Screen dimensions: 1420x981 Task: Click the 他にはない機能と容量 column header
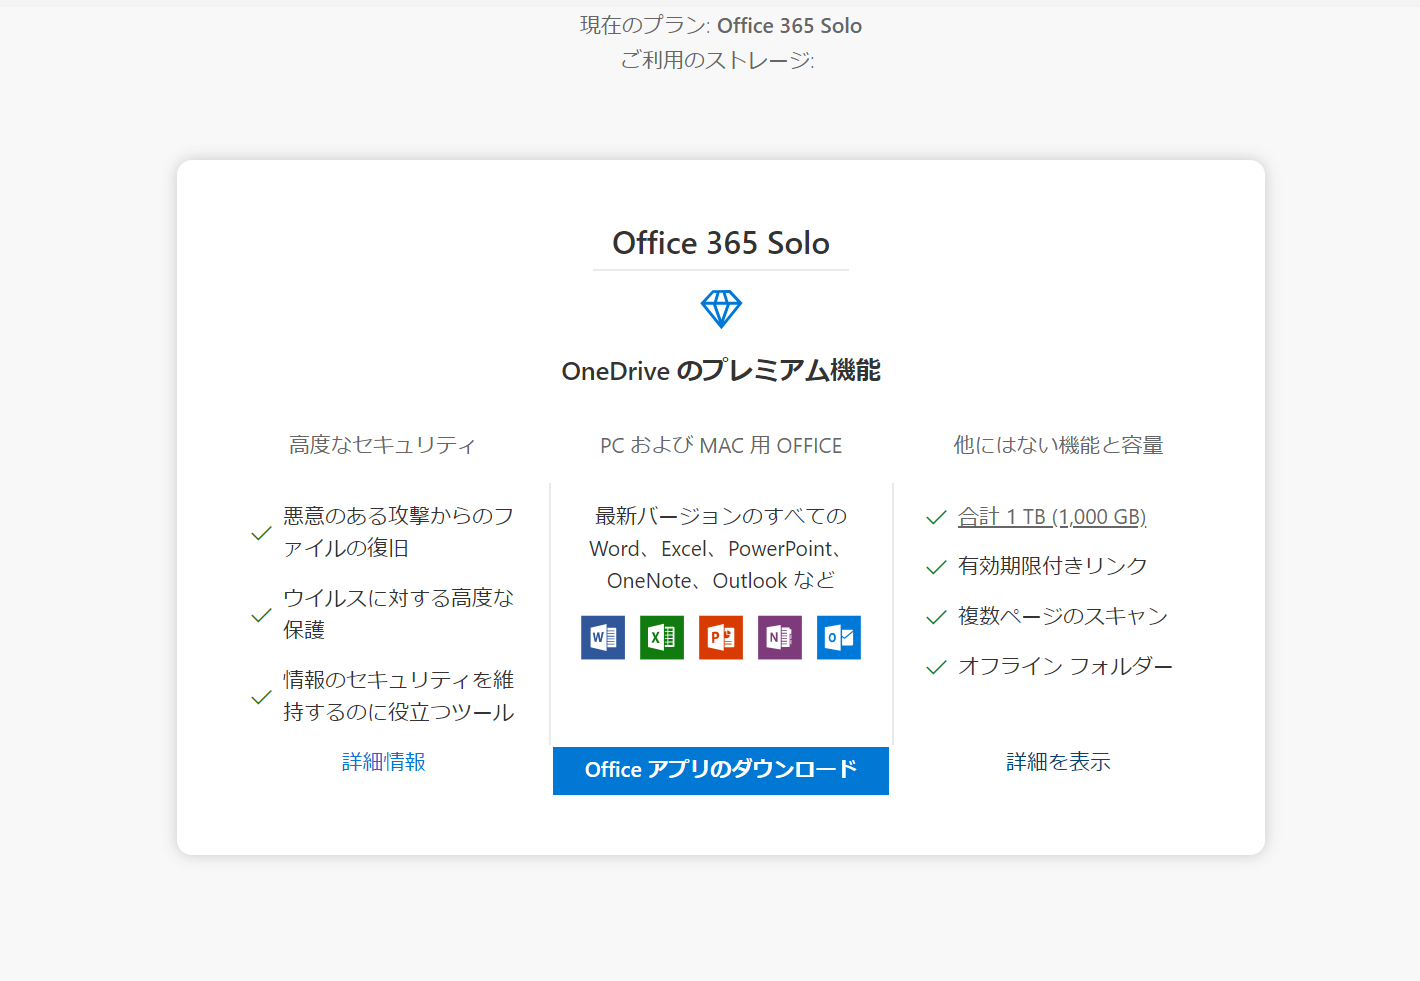click(1058, 445)
